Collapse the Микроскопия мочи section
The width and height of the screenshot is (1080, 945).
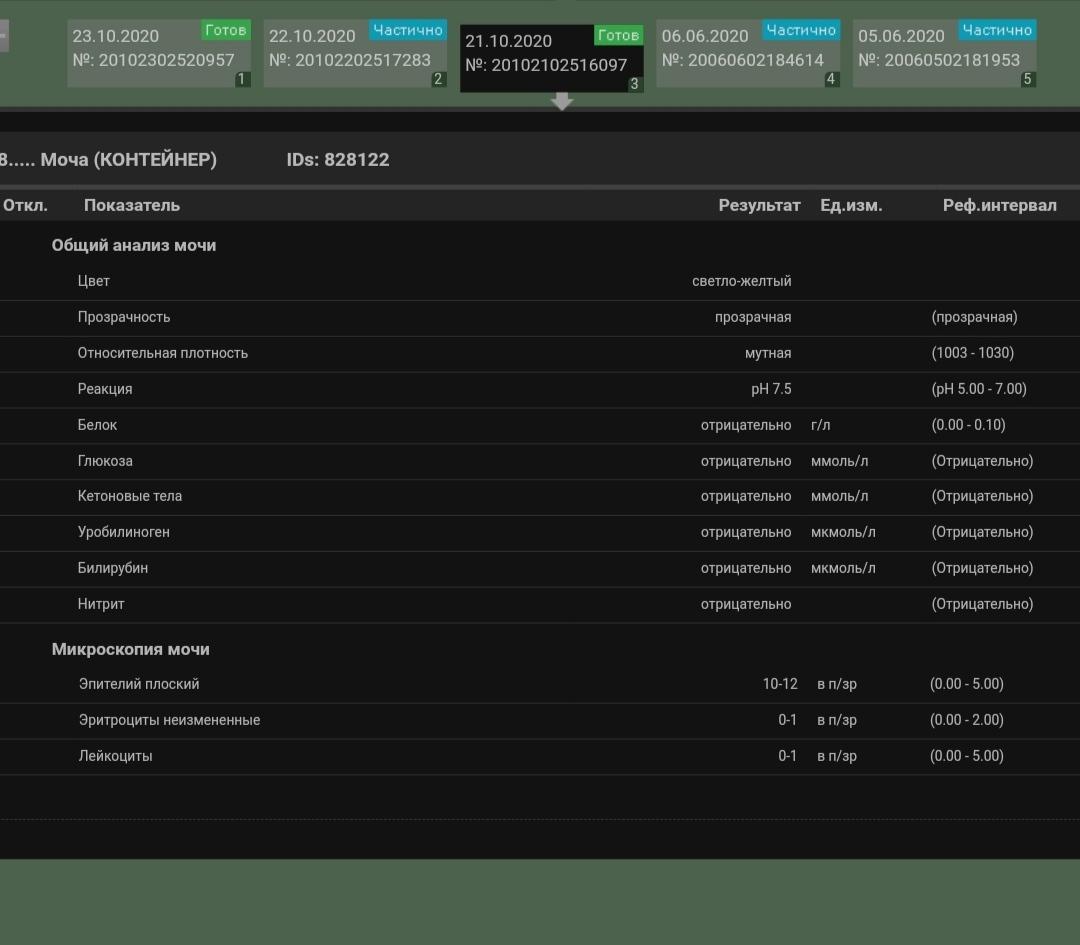coord(131,649)
